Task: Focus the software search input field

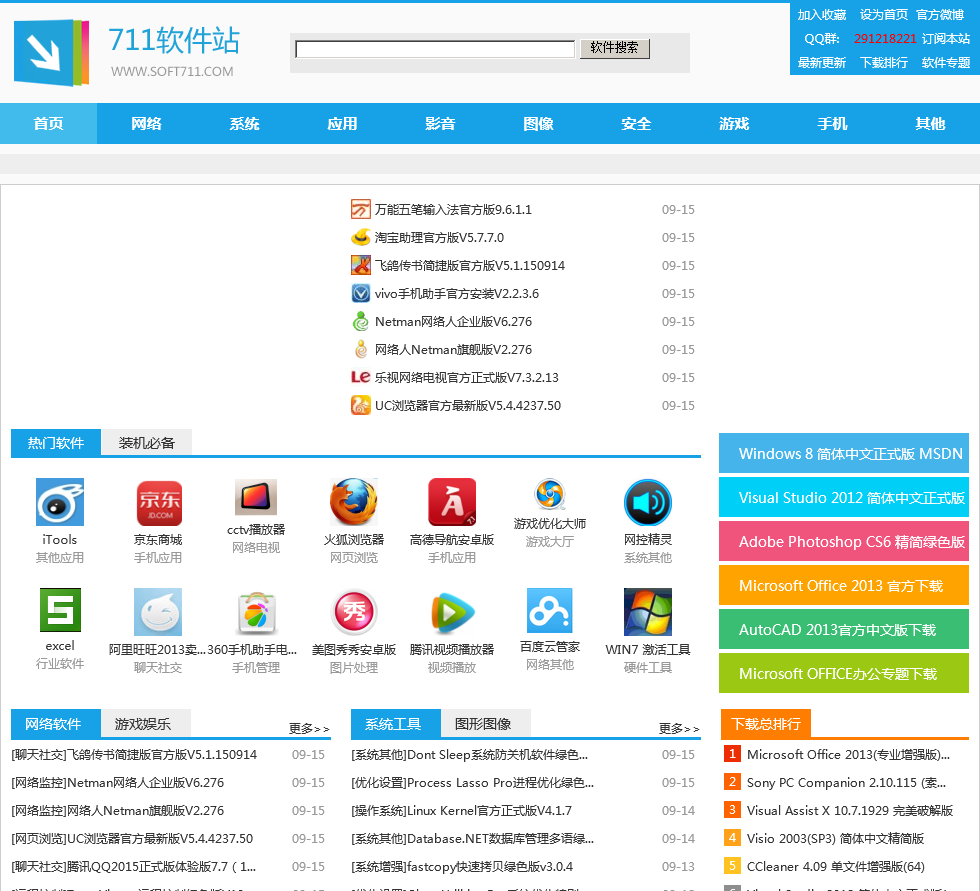Action: (435, 49)
